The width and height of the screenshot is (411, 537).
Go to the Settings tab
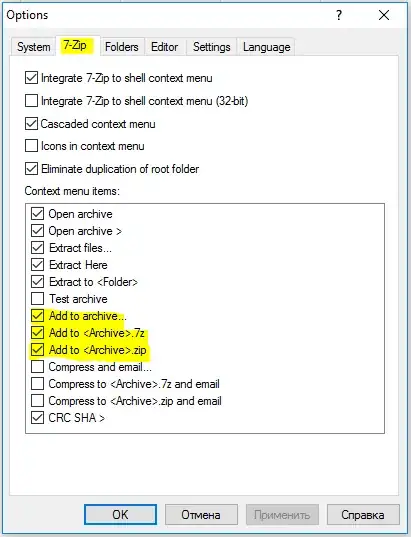pyautogui.click(x=211, y=47)
